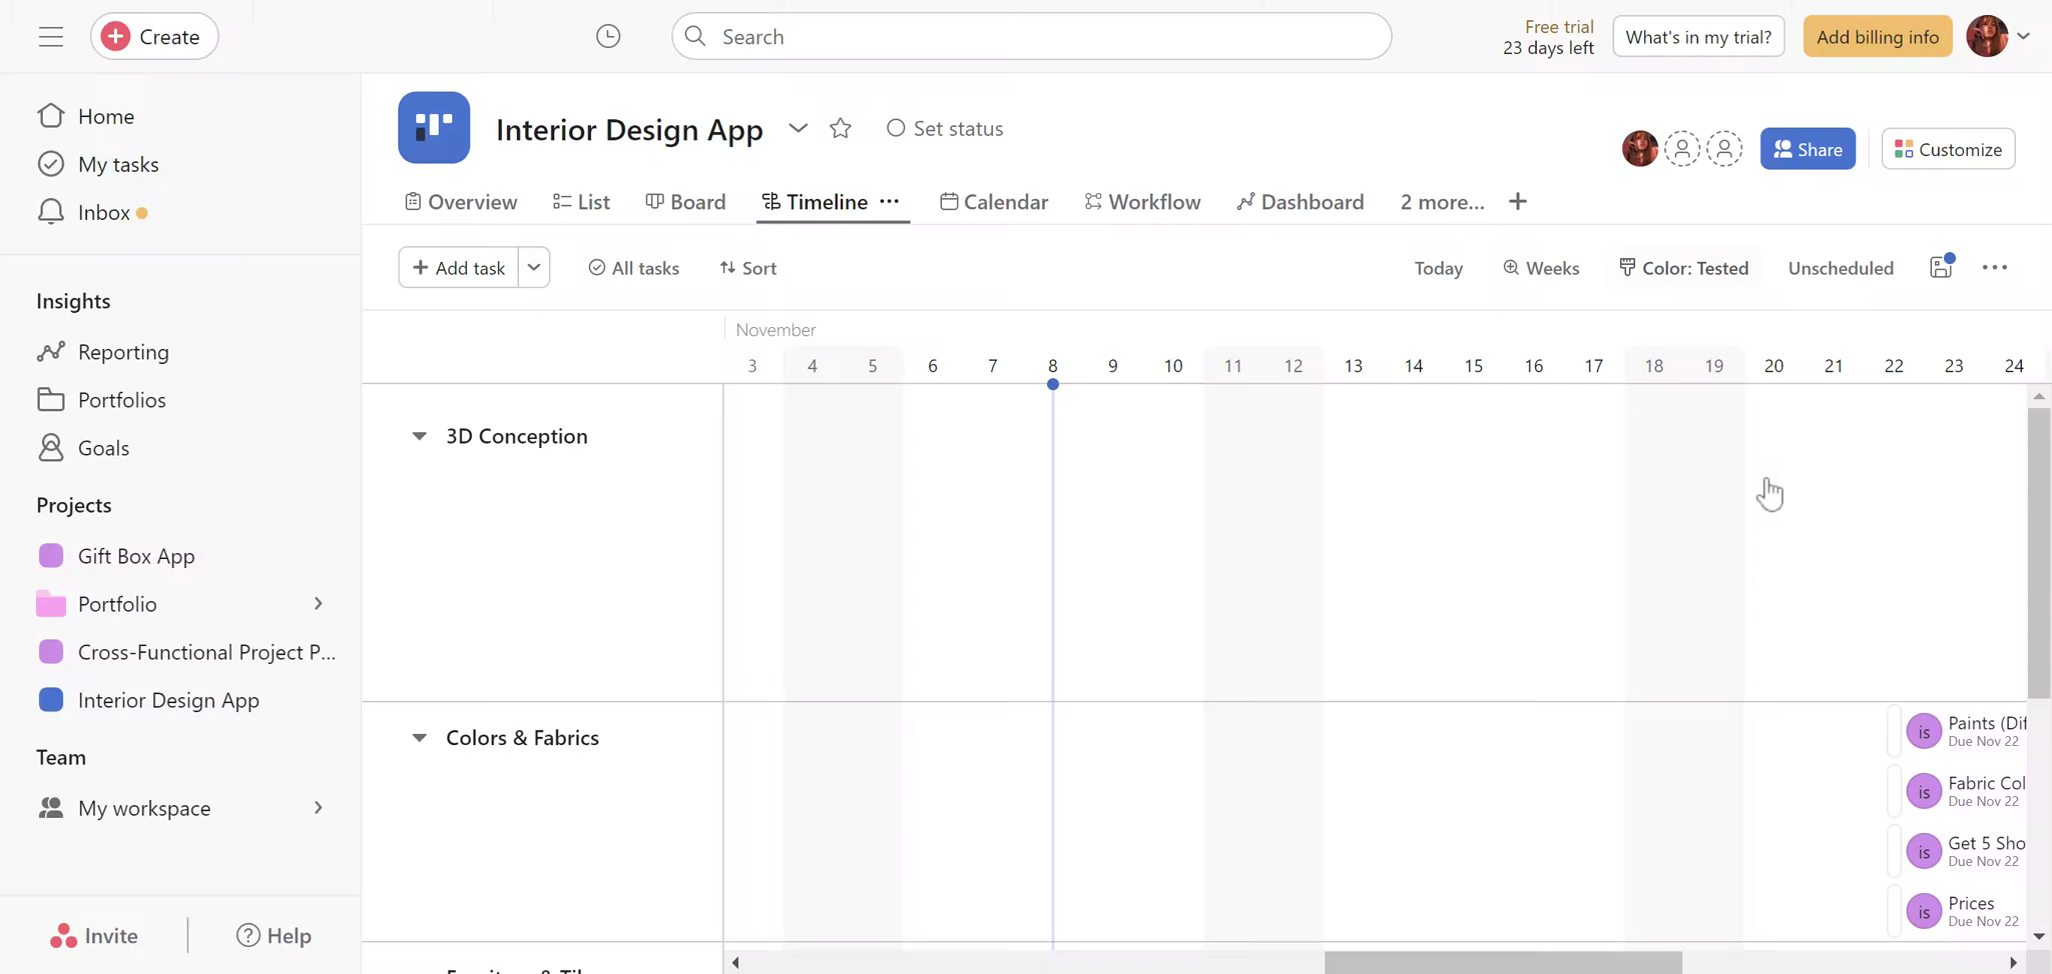Open Sort options
Screen dimensions: 2052x974
click(748, 268)
